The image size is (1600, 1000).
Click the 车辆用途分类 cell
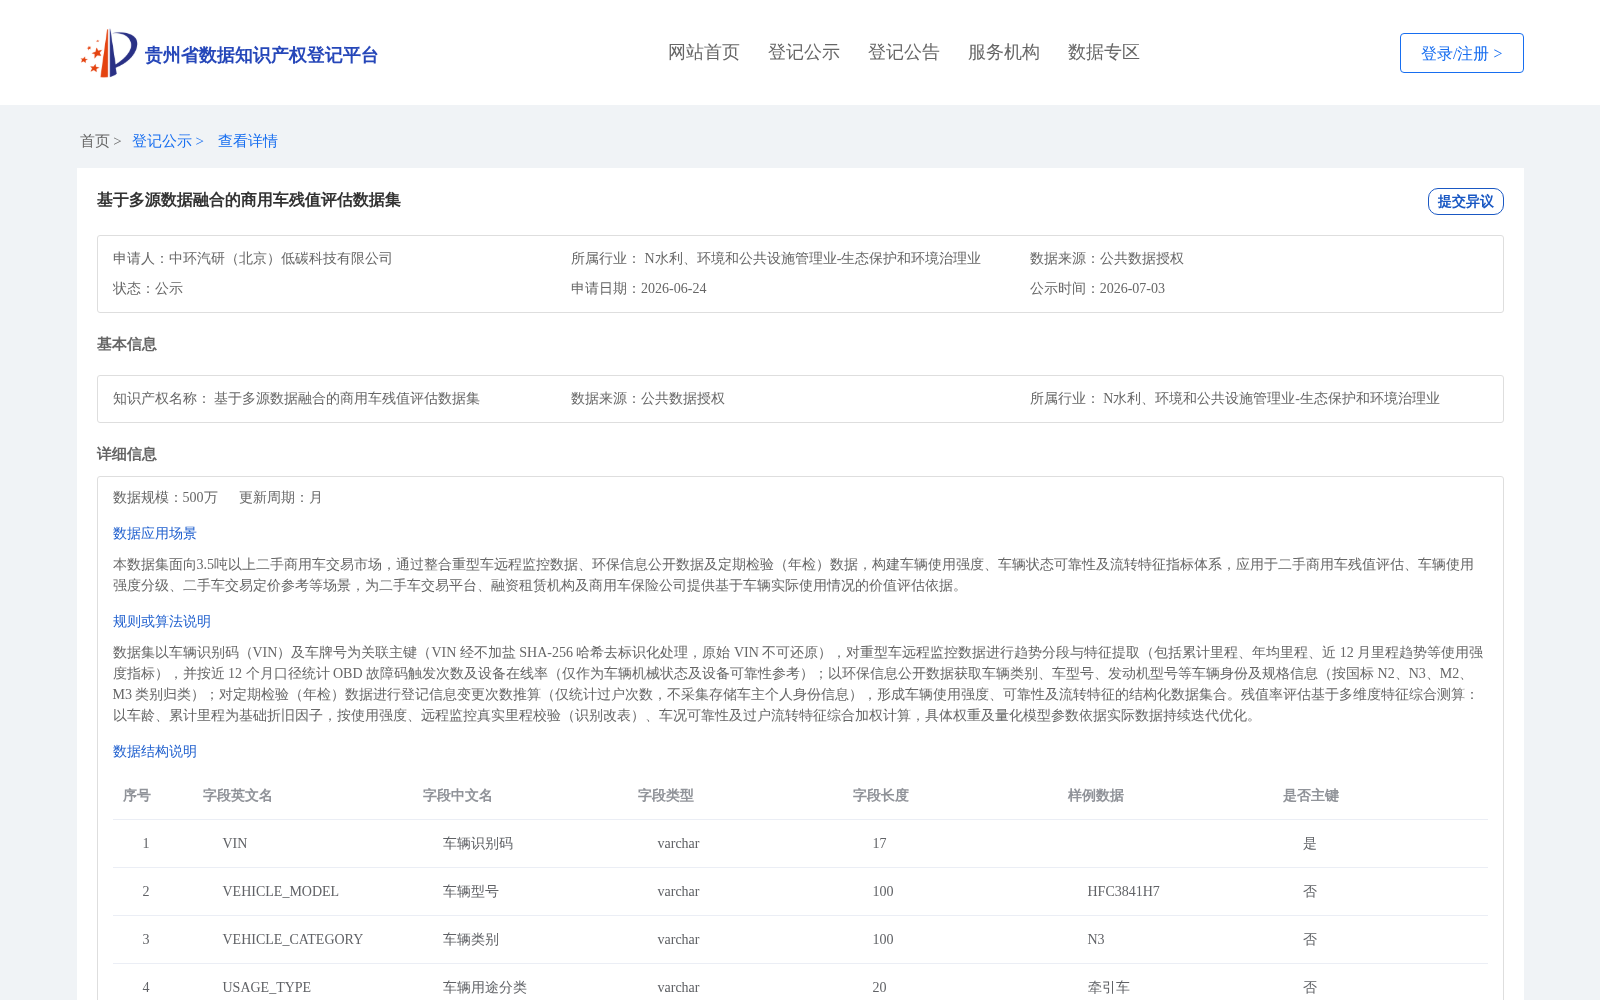tap(485, 987)
